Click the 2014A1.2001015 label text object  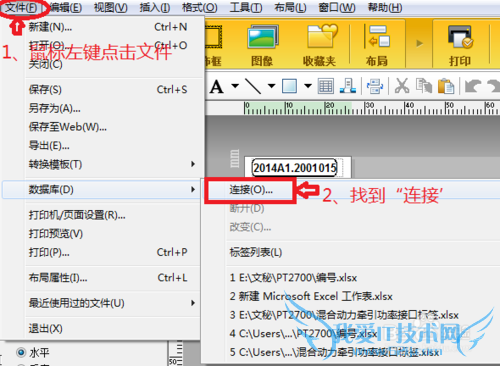pos(295,168)
